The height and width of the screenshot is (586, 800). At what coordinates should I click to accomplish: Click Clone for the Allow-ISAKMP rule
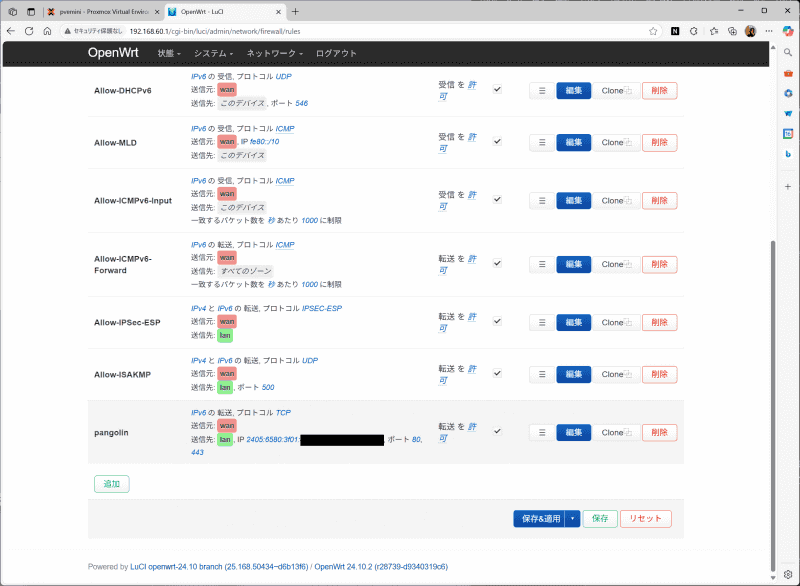pos(616,374)
